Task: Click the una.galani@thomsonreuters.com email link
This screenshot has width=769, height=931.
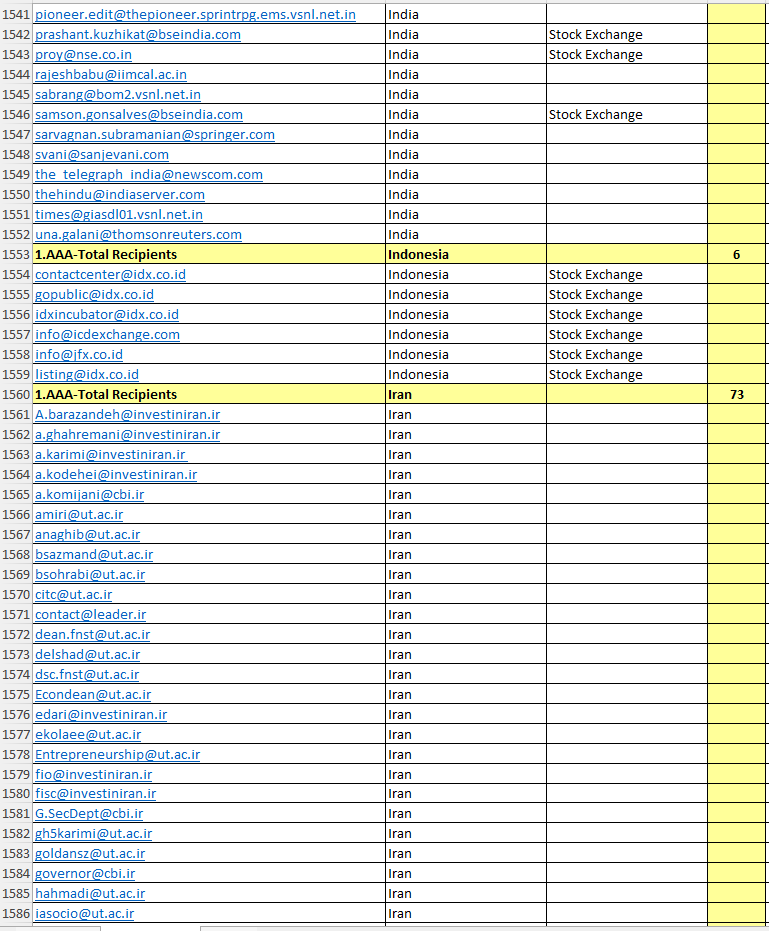Action: coord(138,235)
